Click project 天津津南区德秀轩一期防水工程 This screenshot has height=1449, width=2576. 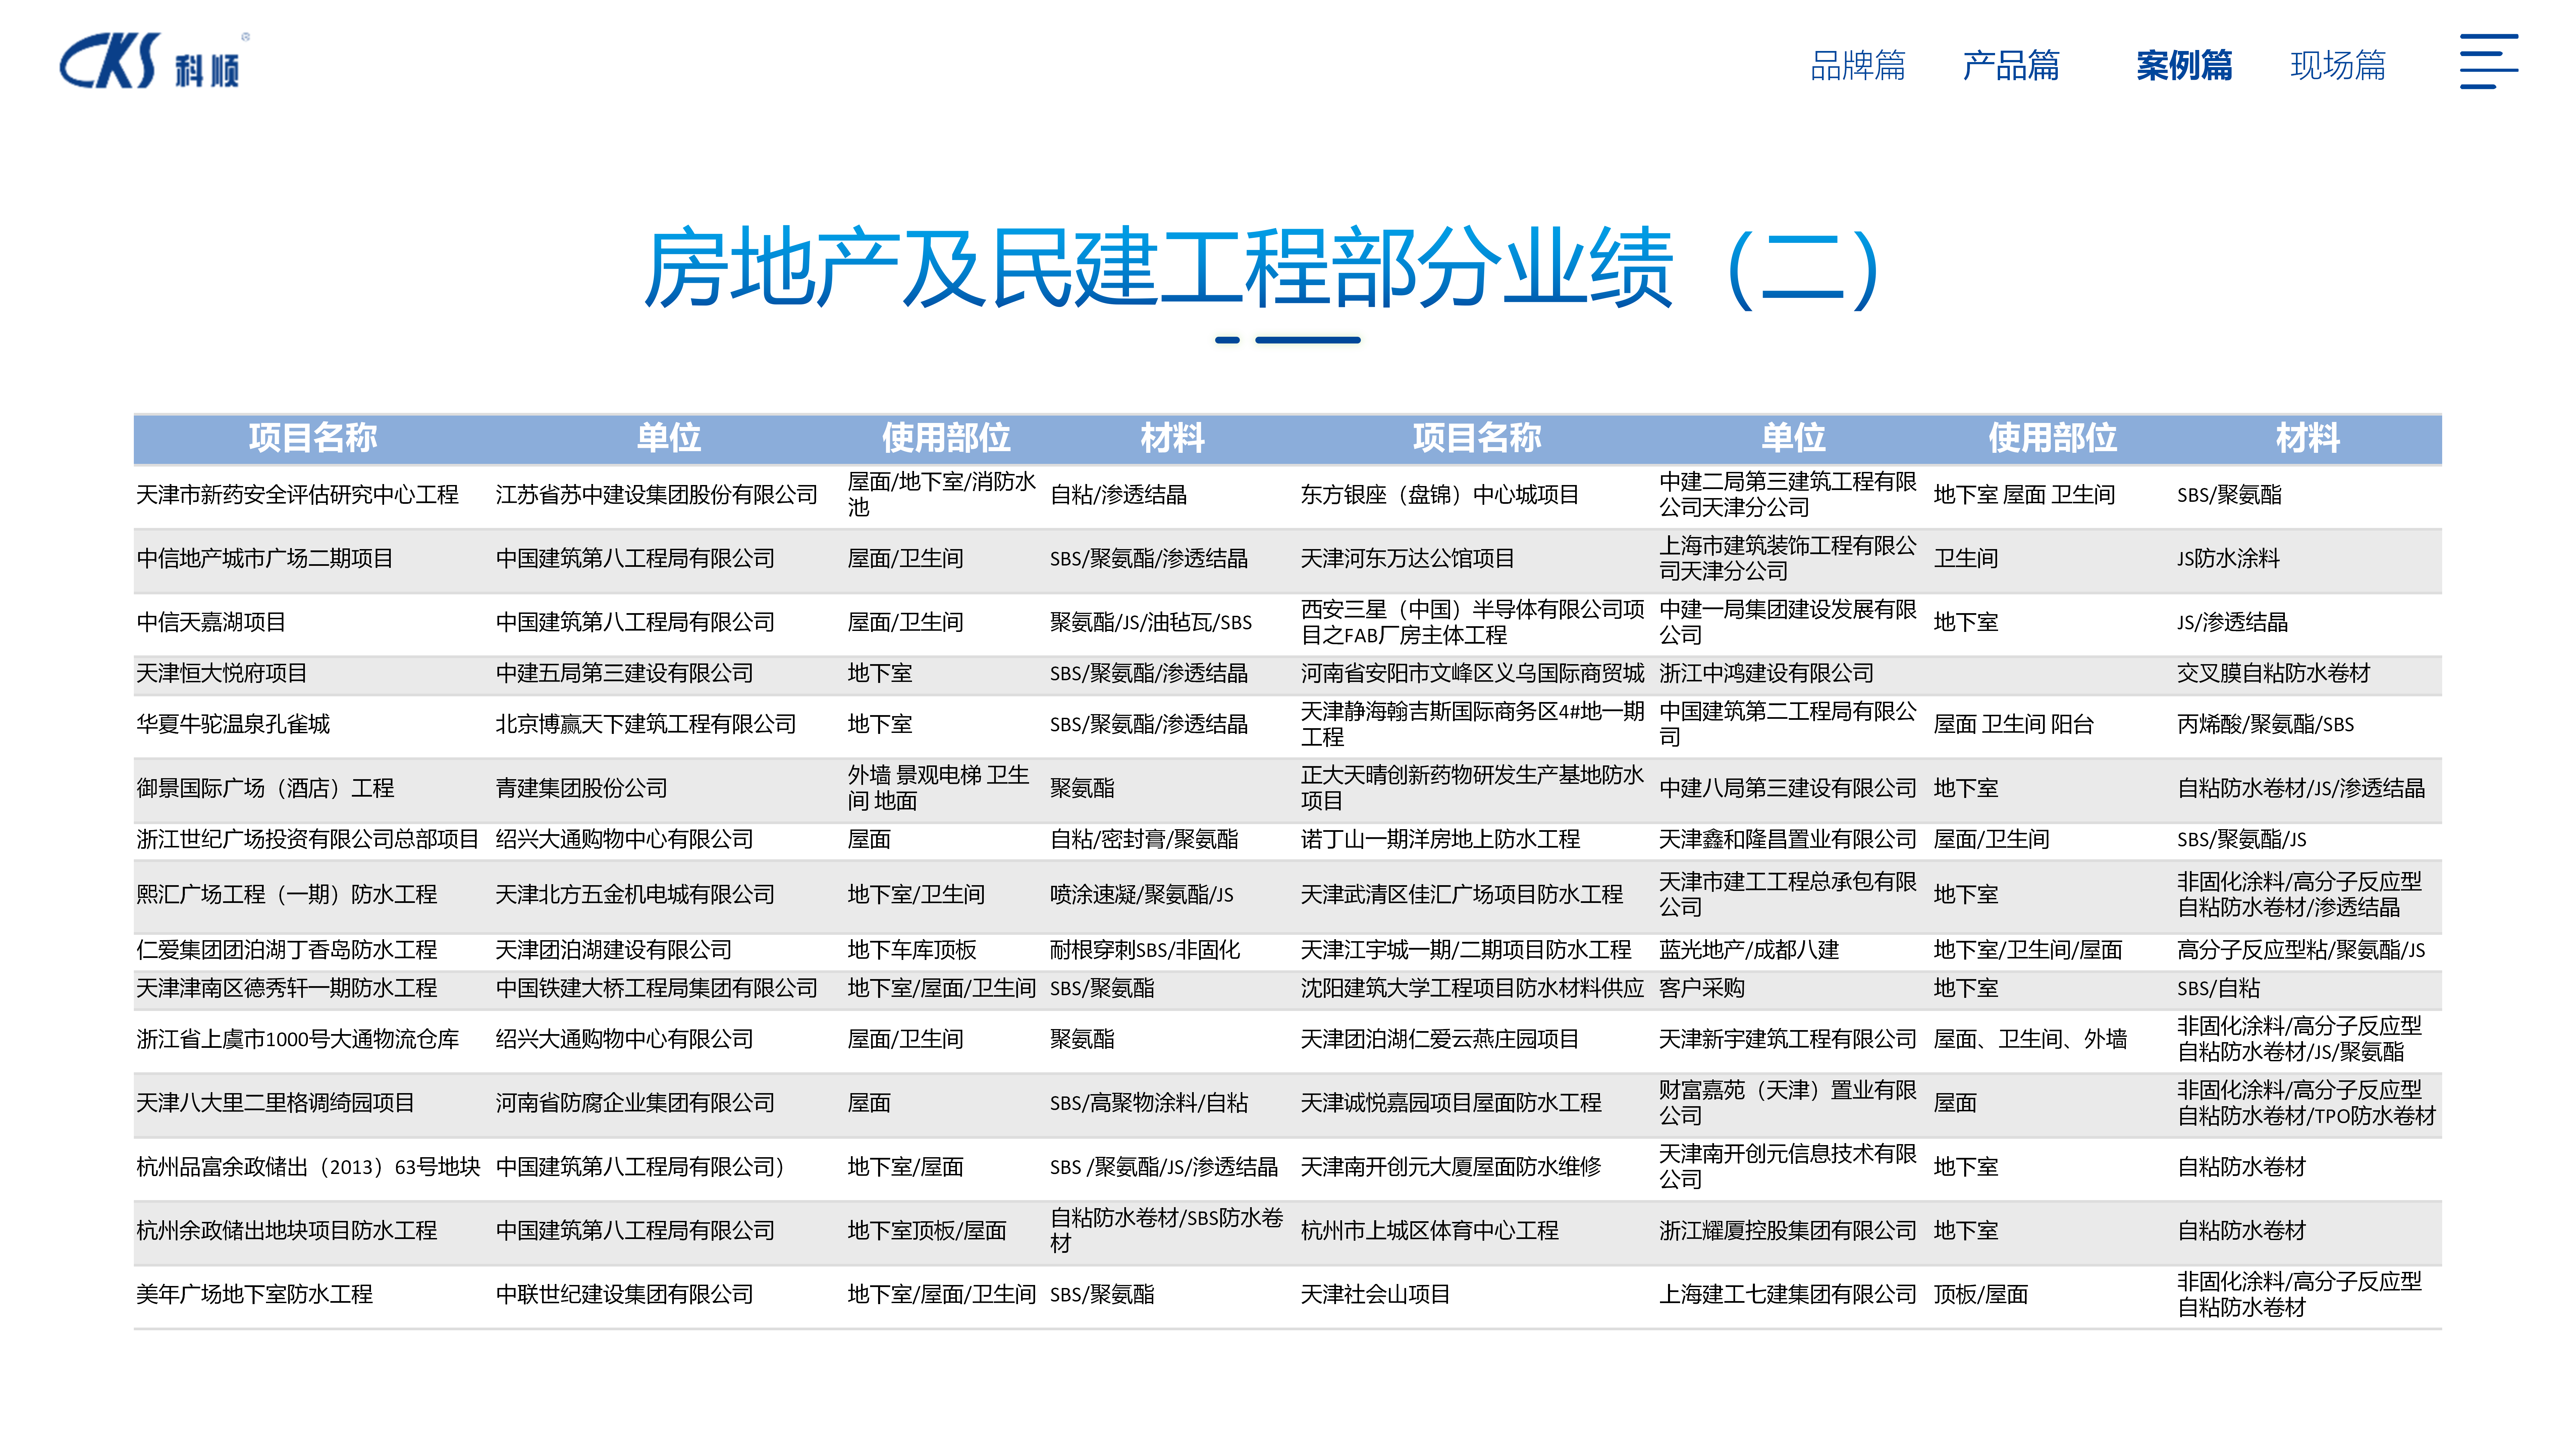coord(287,989)
